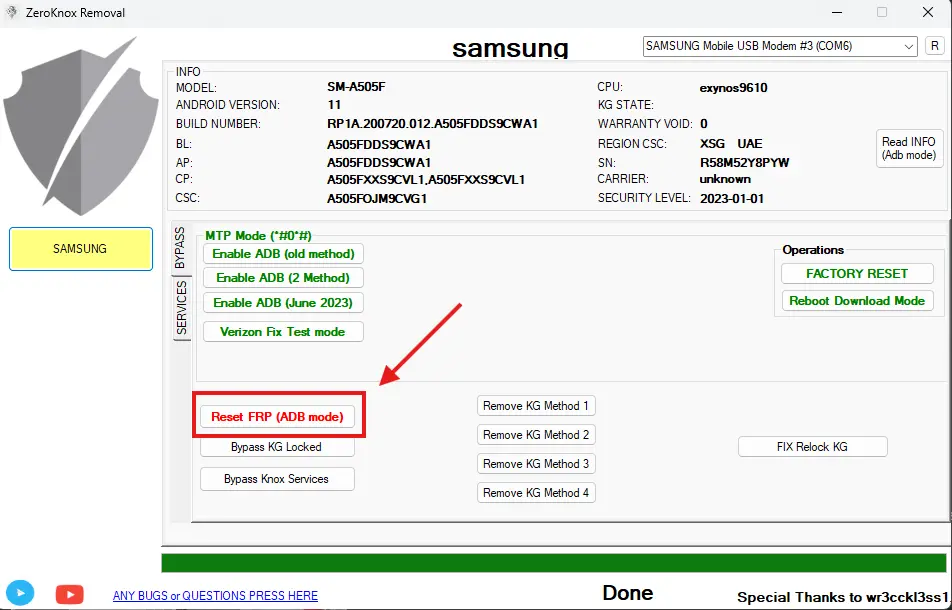Click the CSC value A505FOJM9CVG1
This screenshot has height=610, width=952.
coord(377,198)
